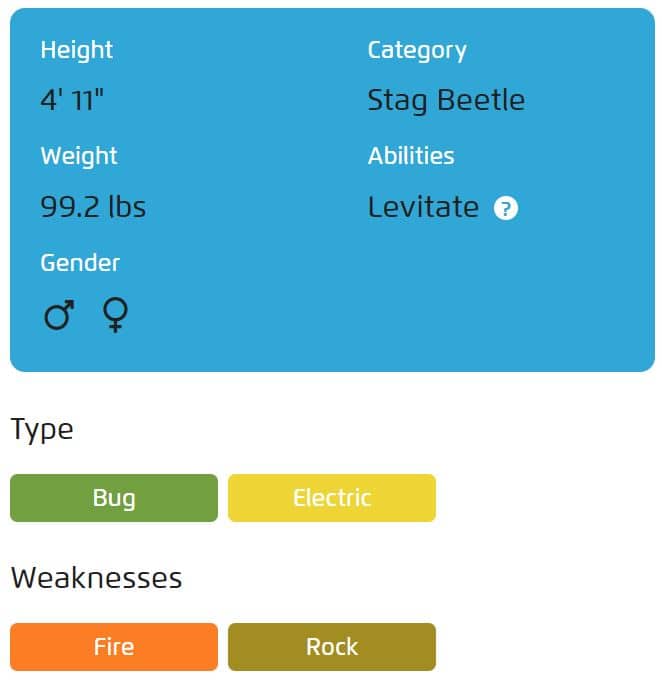
Task: Click the Stag Beetle category text
Action: pos(446,101)
